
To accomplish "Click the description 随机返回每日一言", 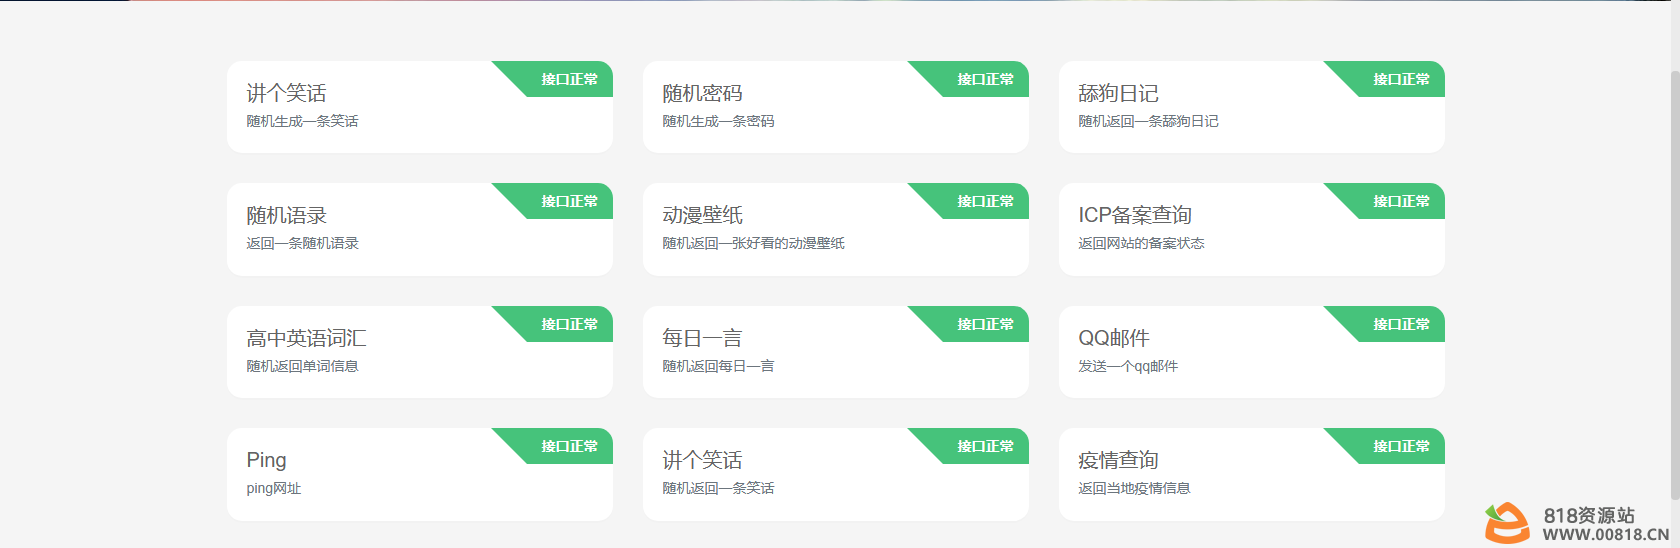I will pos(718,366).
